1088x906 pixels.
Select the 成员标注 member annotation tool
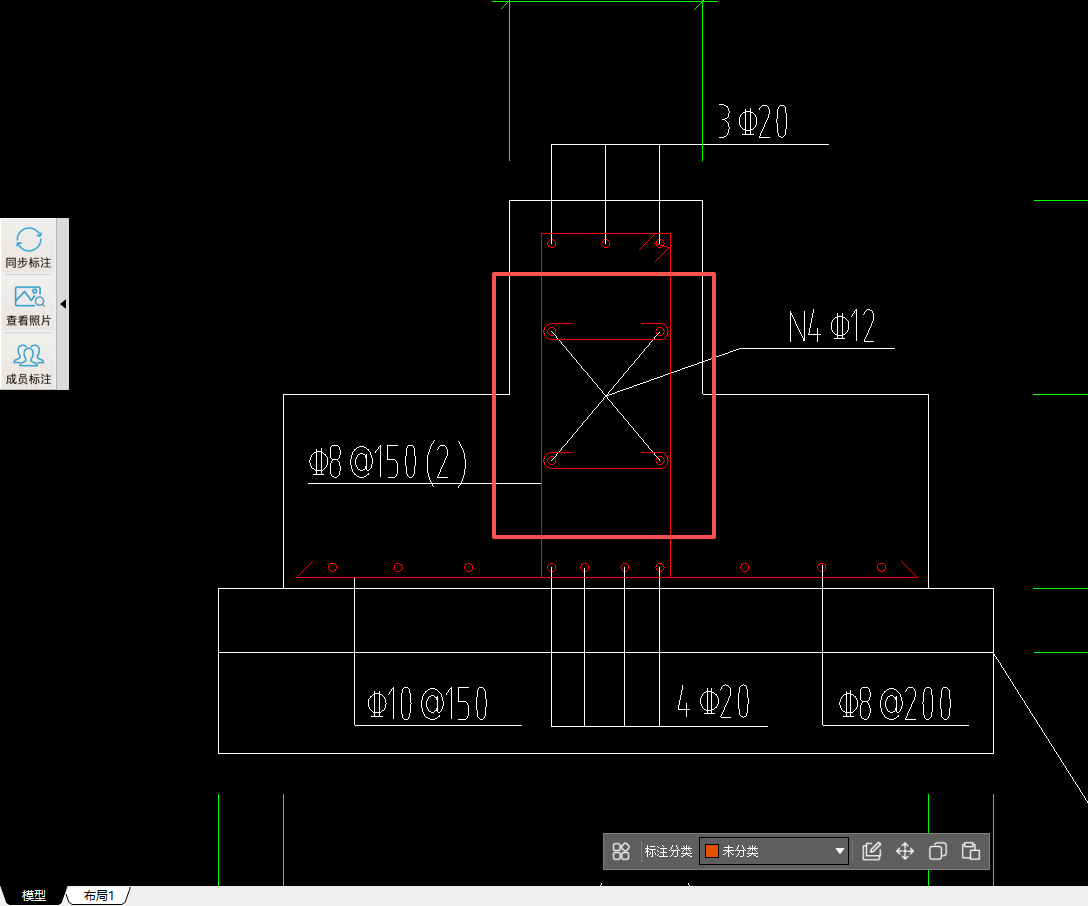(x=28, y=364)
